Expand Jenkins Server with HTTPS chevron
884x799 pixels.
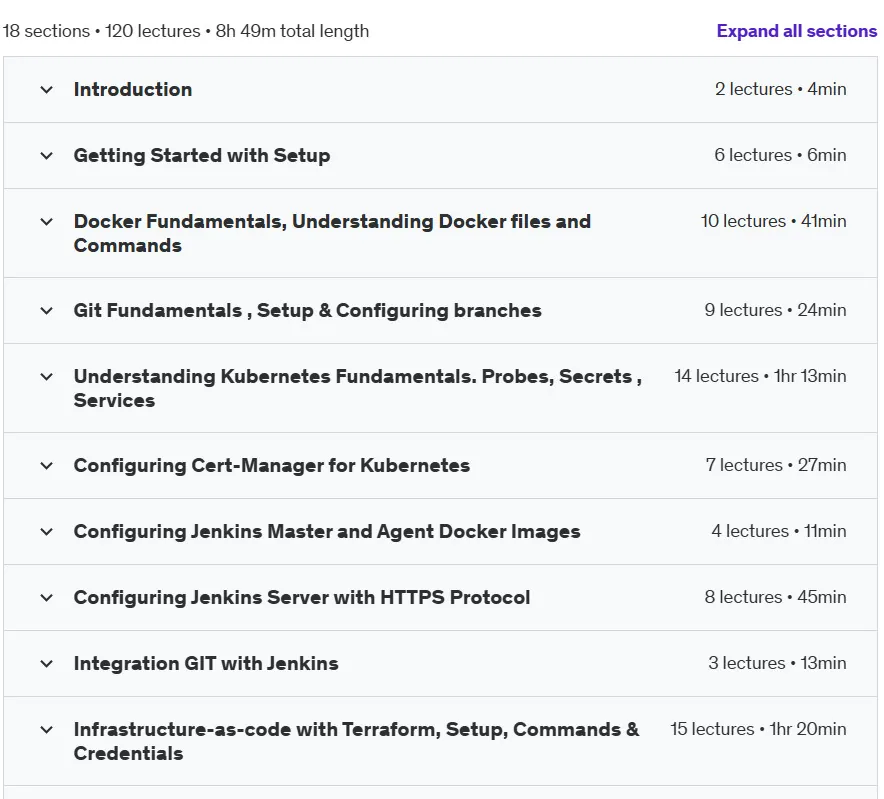click(x=47, y=598)
